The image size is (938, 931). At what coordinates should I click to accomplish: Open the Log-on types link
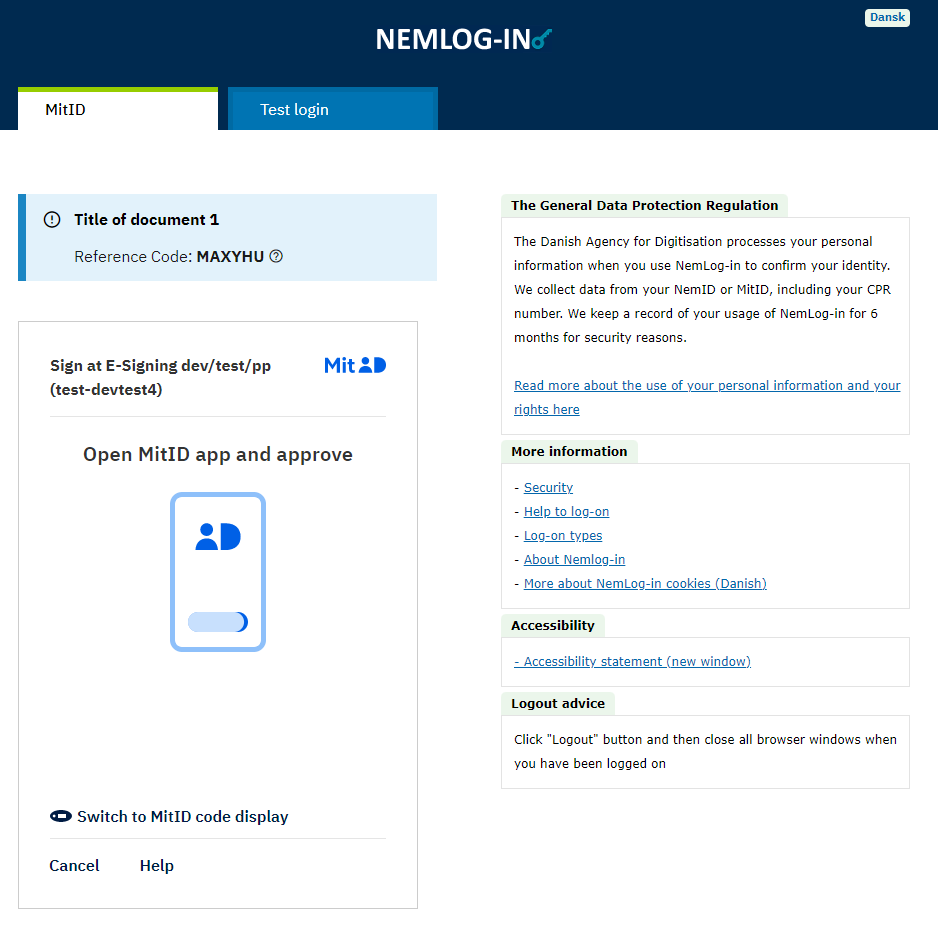[563, 536]
